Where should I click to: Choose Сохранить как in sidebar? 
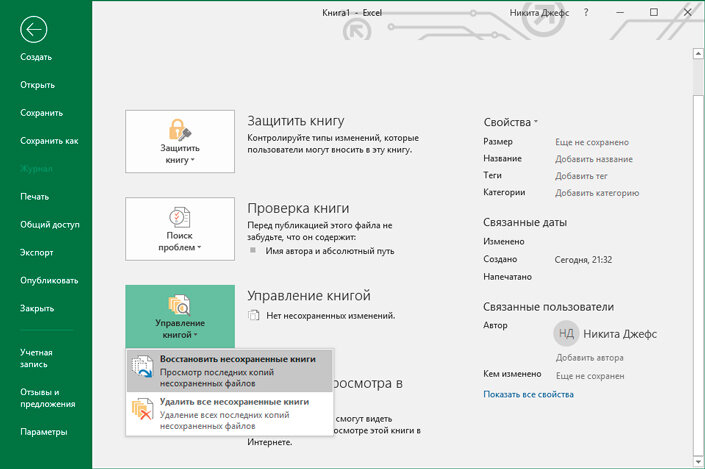click(x=49, y=141)
